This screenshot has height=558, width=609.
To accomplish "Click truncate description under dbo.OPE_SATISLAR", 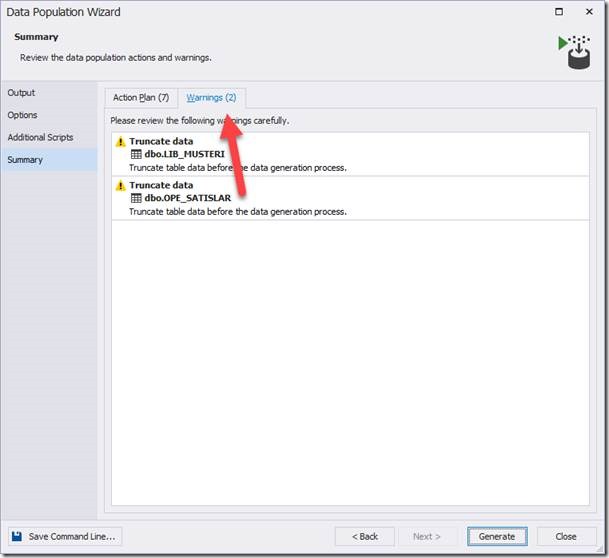I will [x=238, y=212].
